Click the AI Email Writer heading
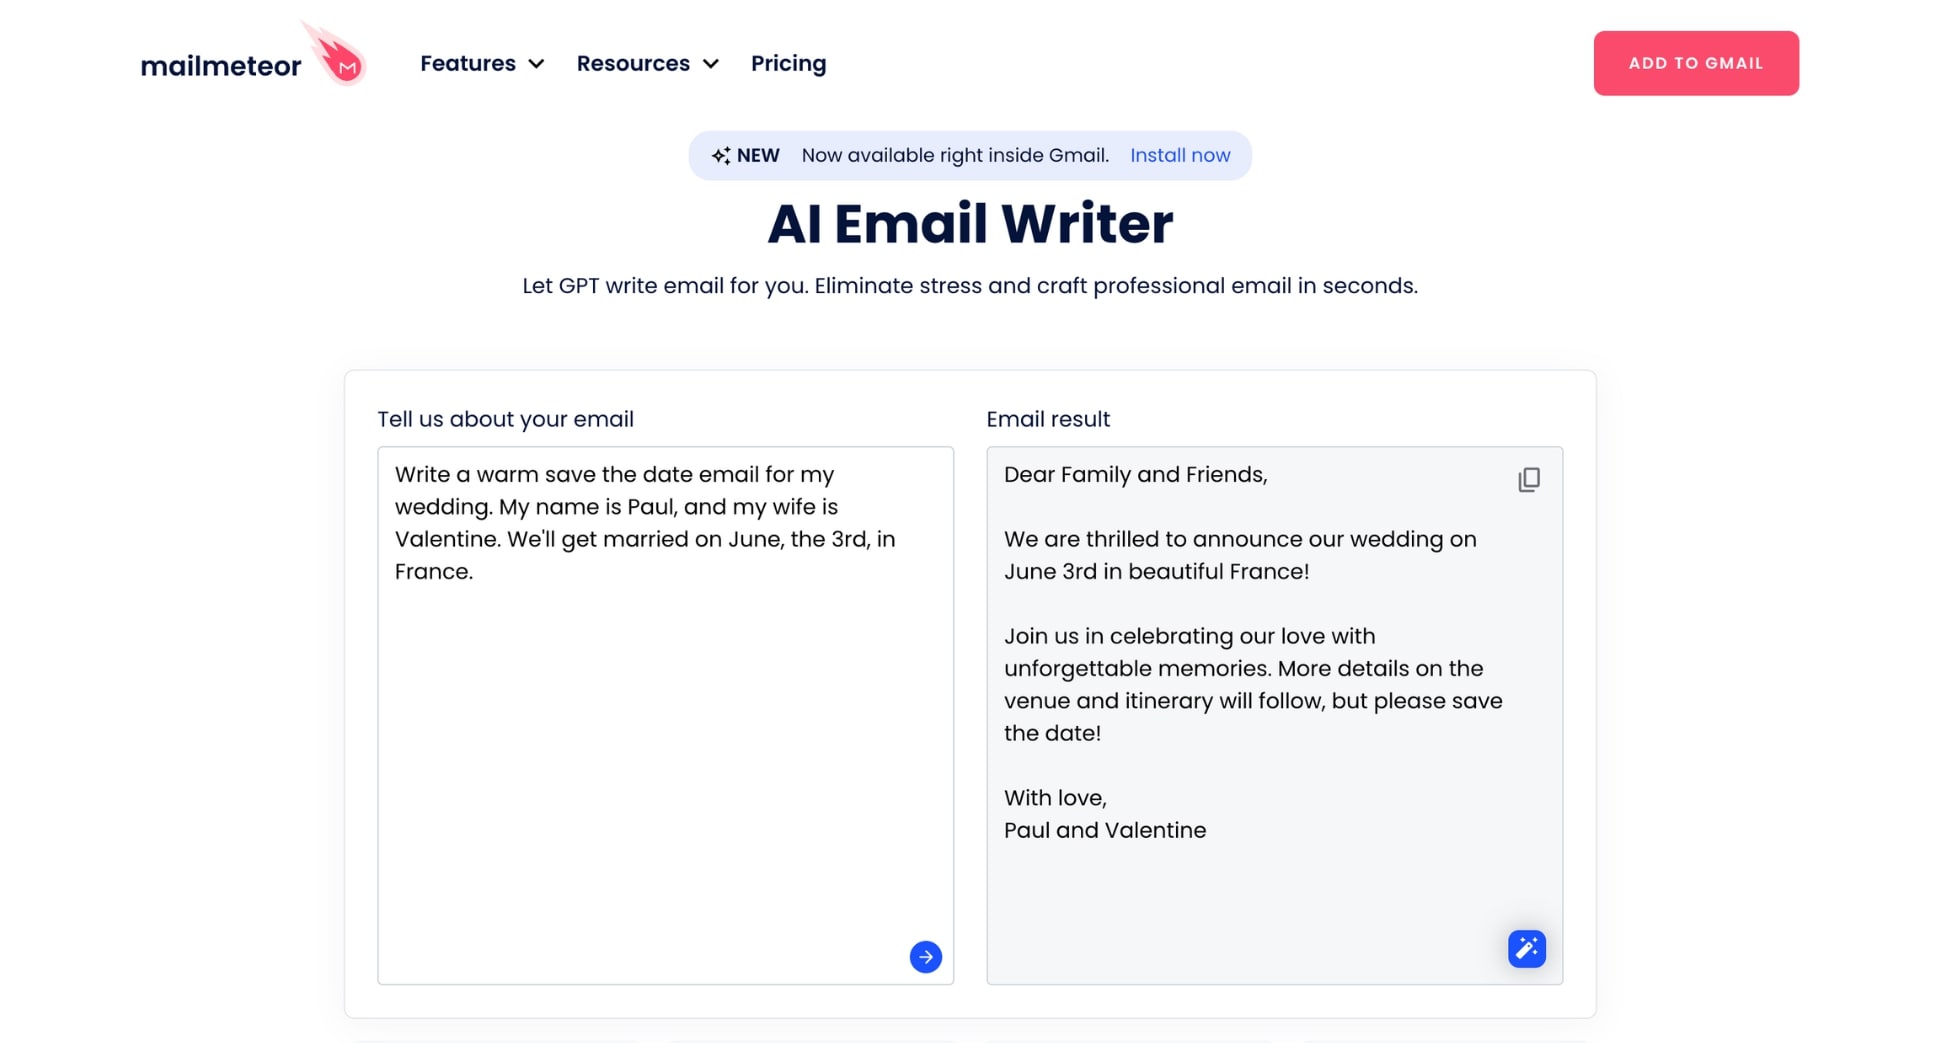This screenshot has width=1941, height=1043. click(x=969, y=223)
